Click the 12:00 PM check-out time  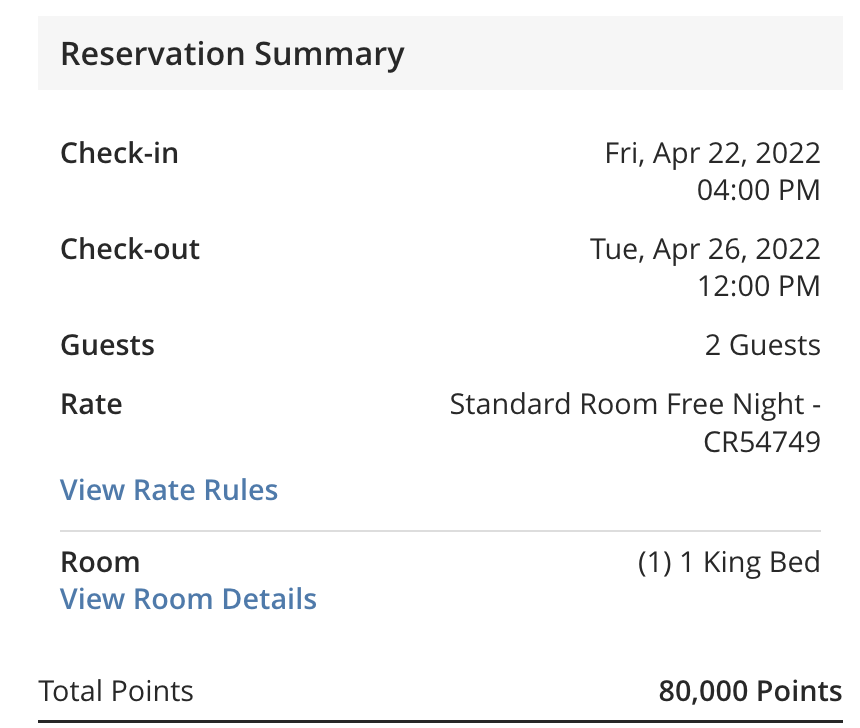(758, 287)
